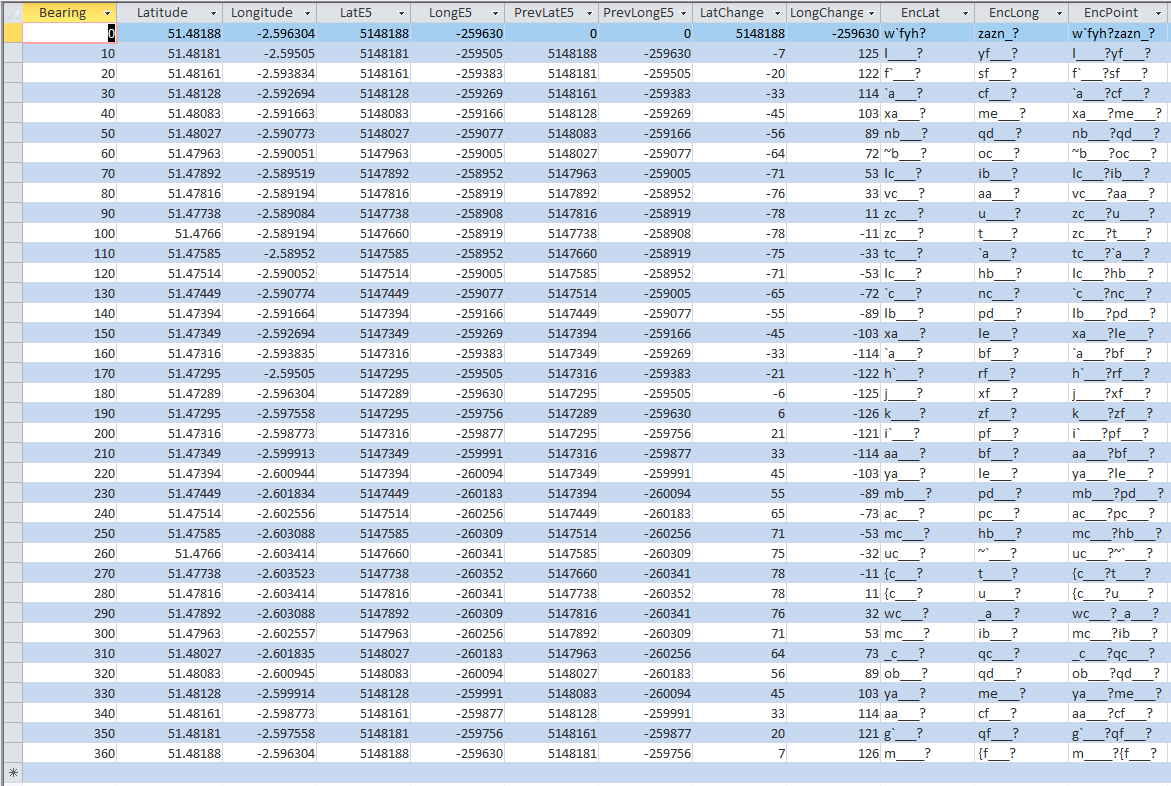Click PrevLatE5 cell 0 in first row
1171x786 pixels.
click(552, 33)
